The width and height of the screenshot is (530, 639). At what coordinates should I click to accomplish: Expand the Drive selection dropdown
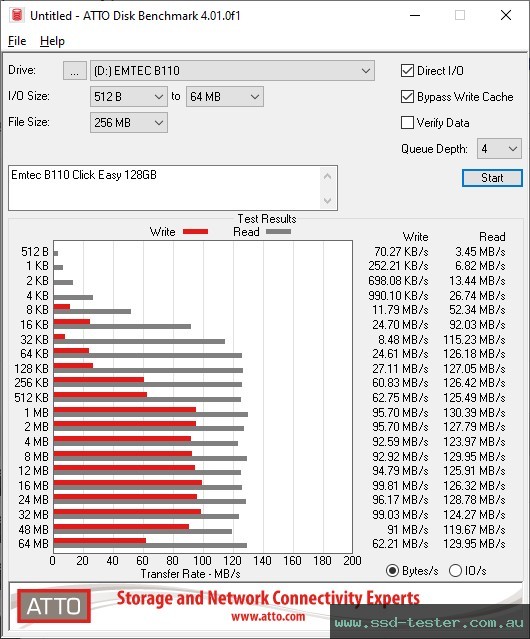[232, 71]
